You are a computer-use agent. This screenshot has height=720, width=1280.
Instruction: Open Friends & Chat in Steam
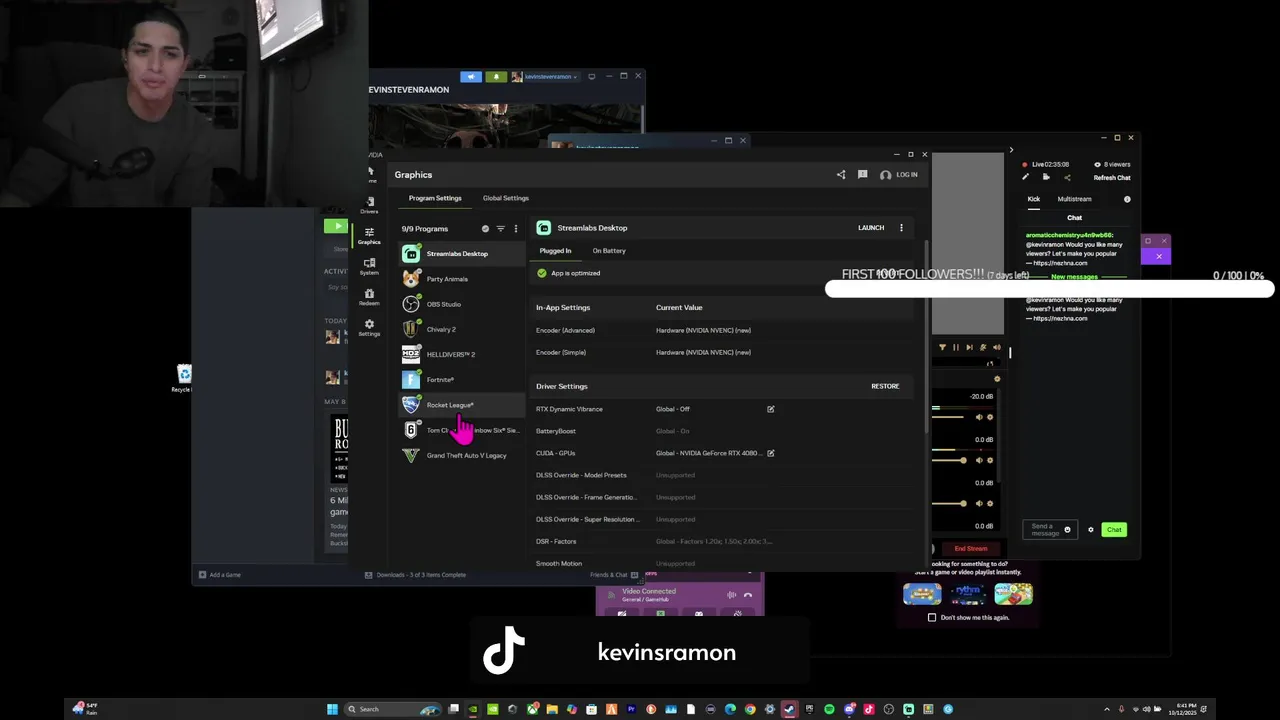[614, 575]
